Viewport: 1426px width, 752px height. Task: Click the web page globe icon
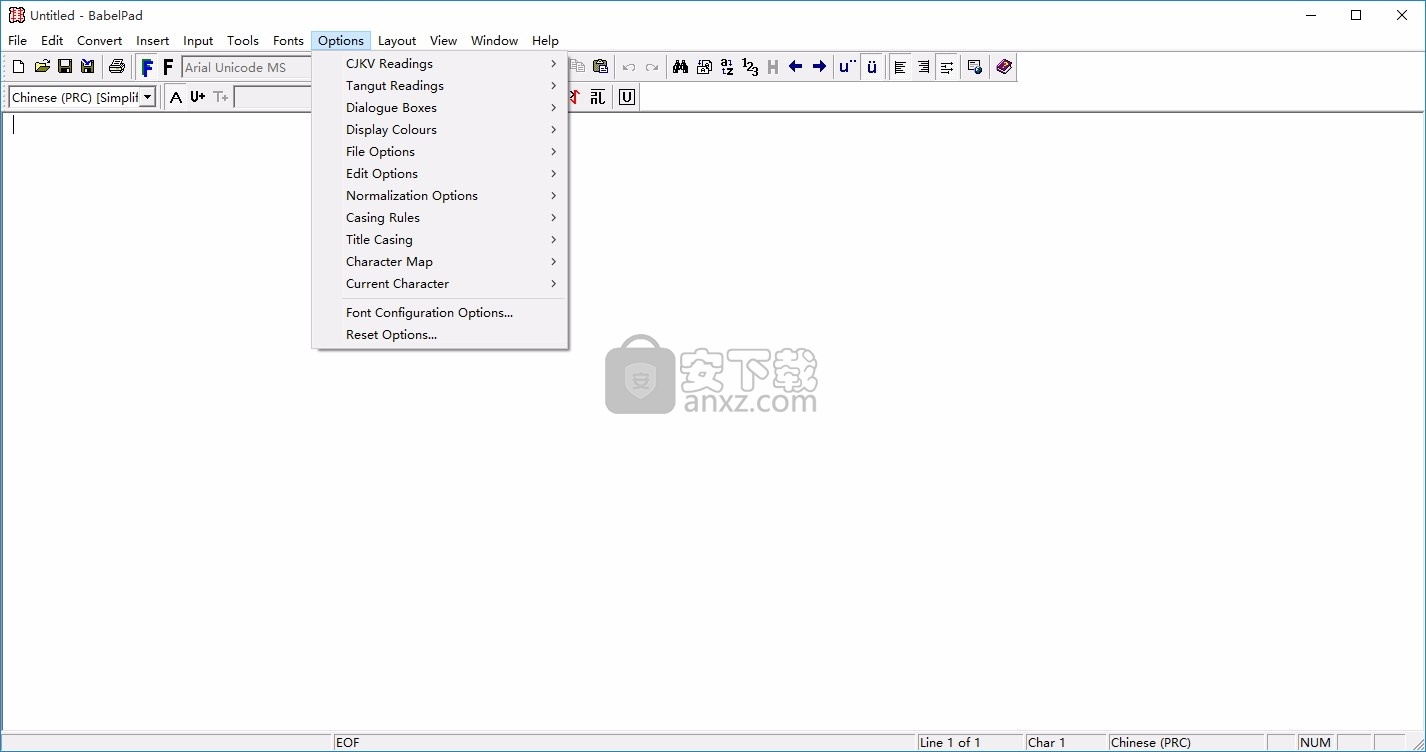tap(975, 67)
